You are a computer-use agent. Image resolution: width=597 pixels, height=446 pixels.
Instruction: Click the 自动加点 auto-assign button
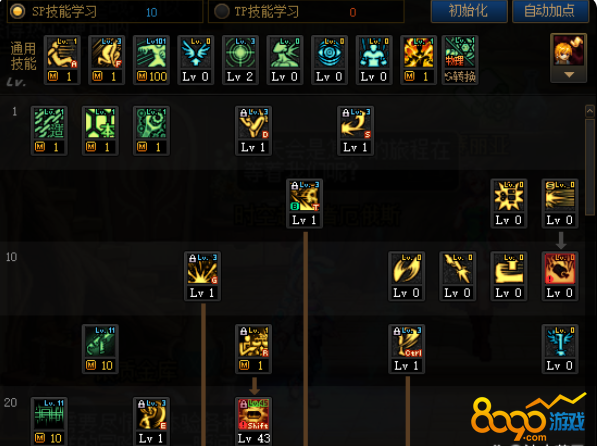click(550, 11)
